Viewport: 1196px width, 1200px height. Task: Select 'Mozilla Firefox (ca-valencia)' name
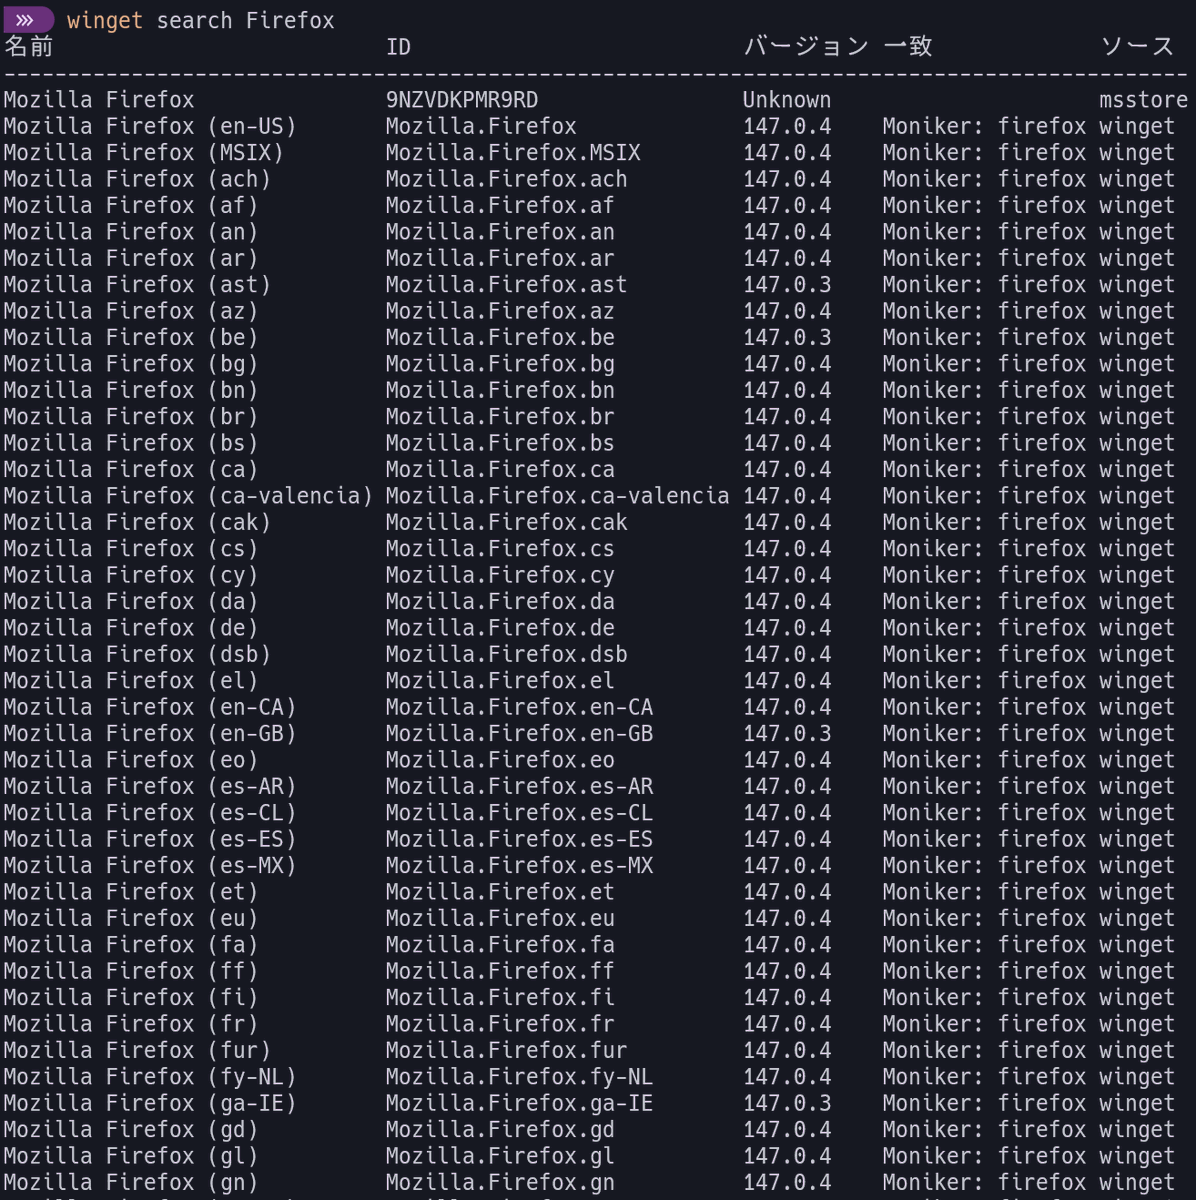pos(188,496)
